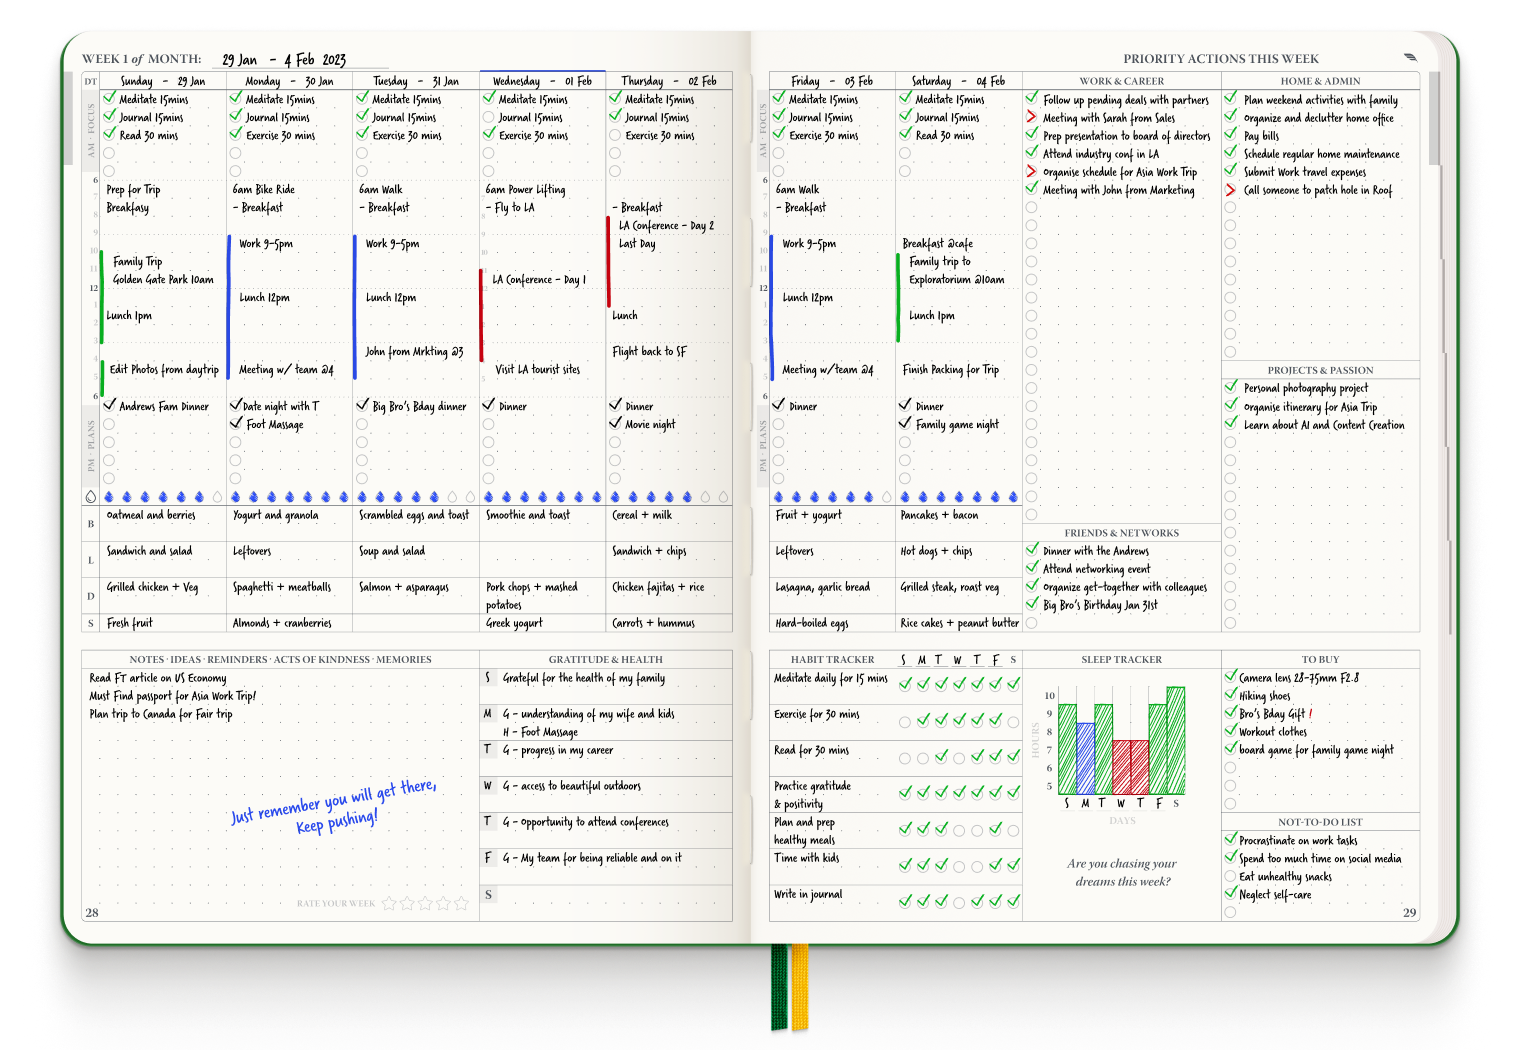Click the checkmark next to Big Bro's Bday dinner
The height and width of the screenshot is (1050, 1520).
click(x=363, y=405)
